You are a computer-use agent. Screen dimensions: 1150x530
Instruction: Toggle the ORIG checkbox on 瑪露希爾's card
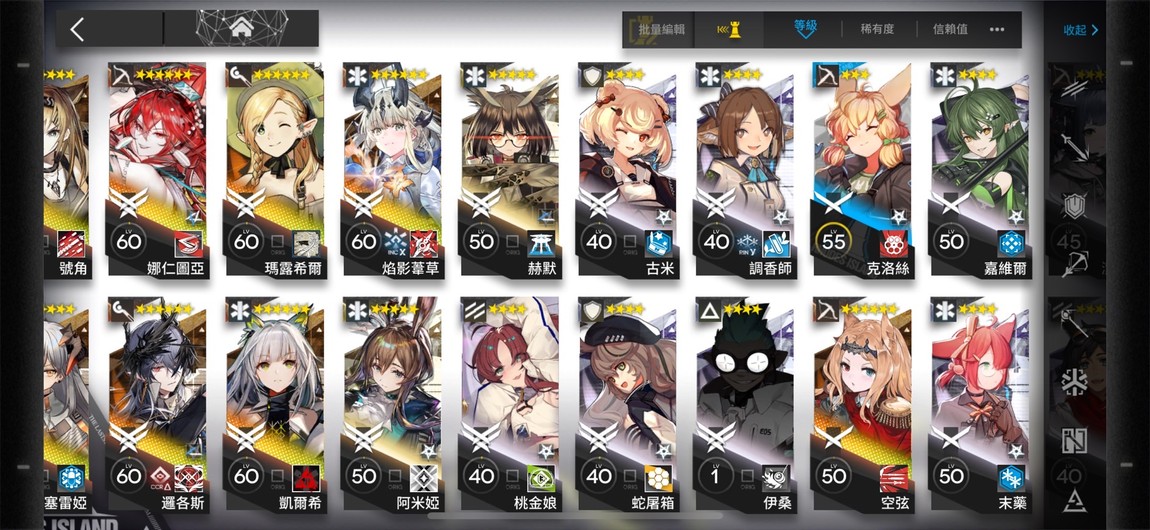[277, 241]
